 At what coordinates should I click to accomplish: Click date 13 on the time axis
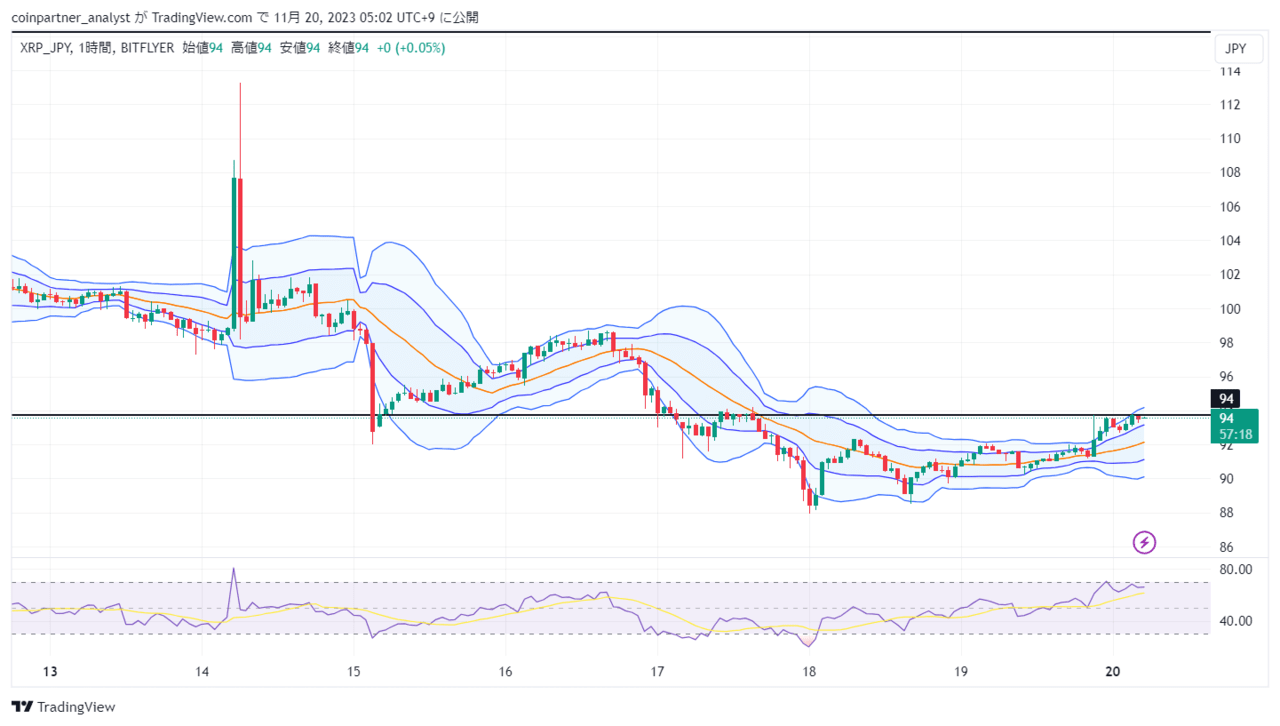51,671
